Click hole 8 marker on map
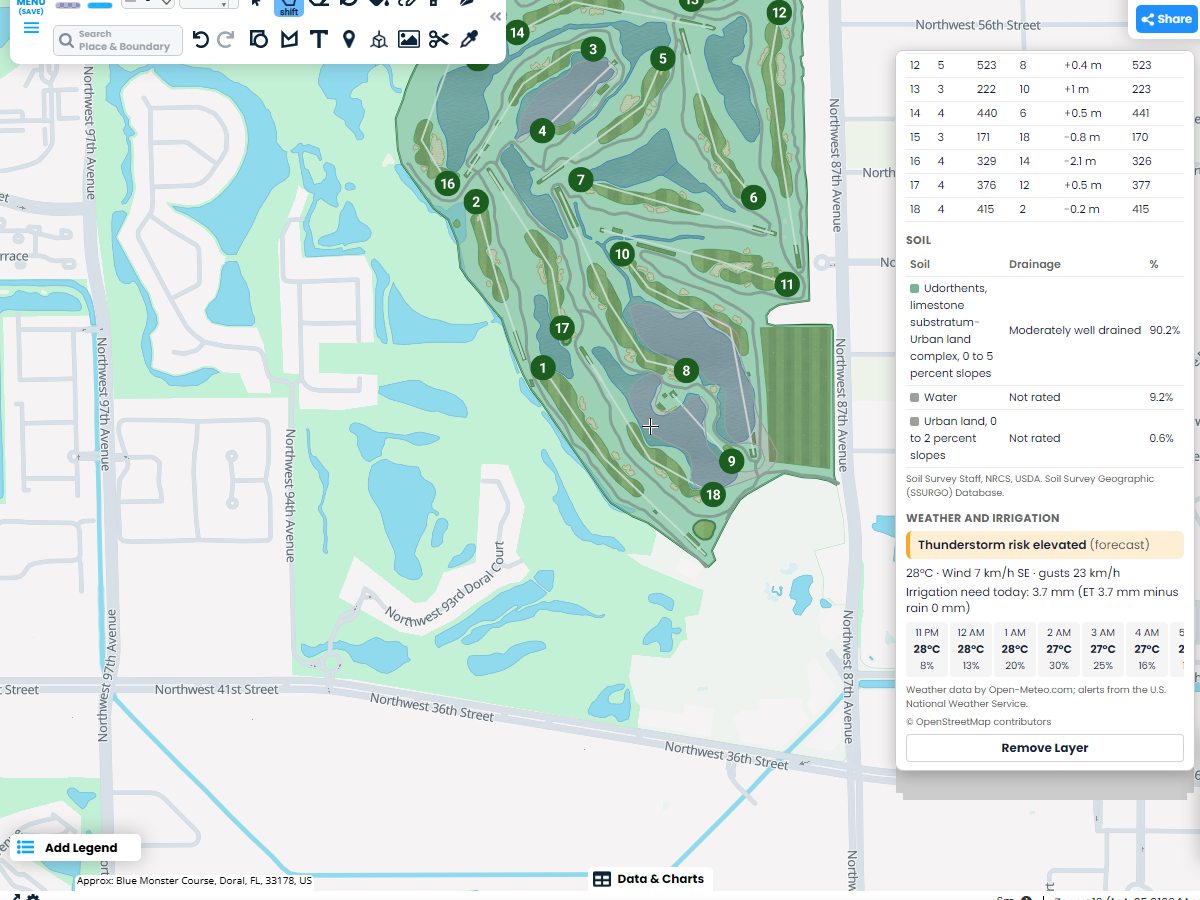 pos(685,371)
